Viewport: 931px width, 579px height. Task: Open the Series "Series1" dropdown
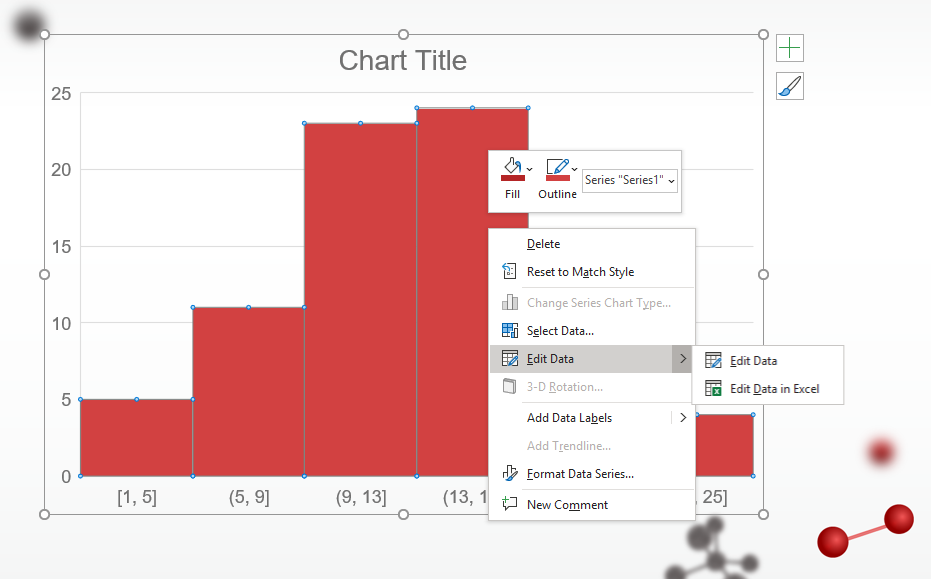[x=629, y=180]
